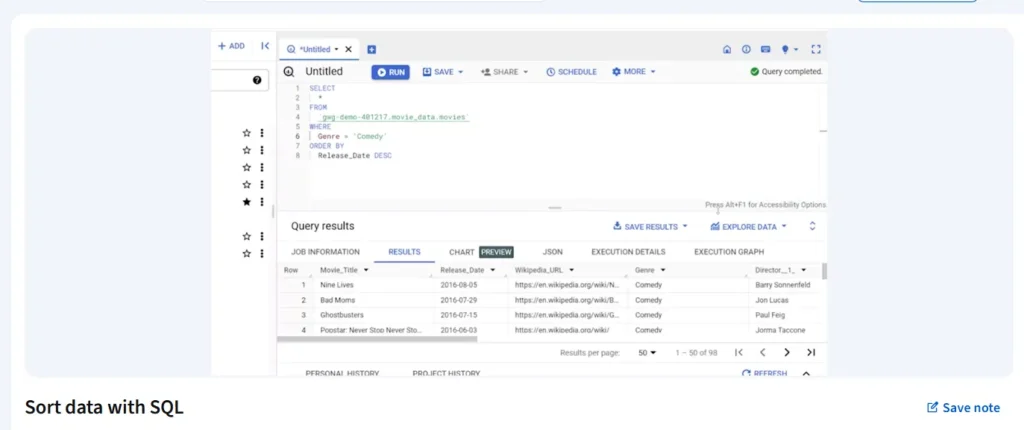
Task: Select the RESULTS tab
Action: pos(404,252)
